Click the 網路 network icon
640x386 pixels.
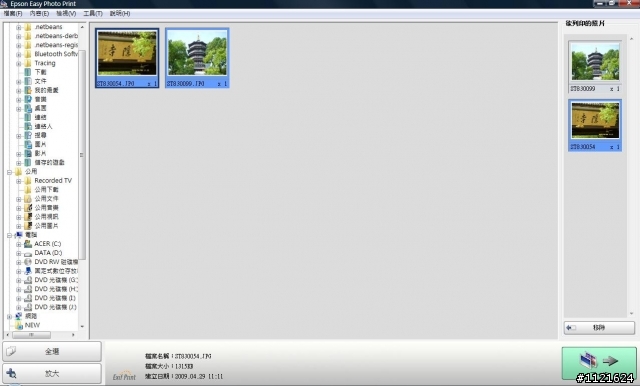19,316
